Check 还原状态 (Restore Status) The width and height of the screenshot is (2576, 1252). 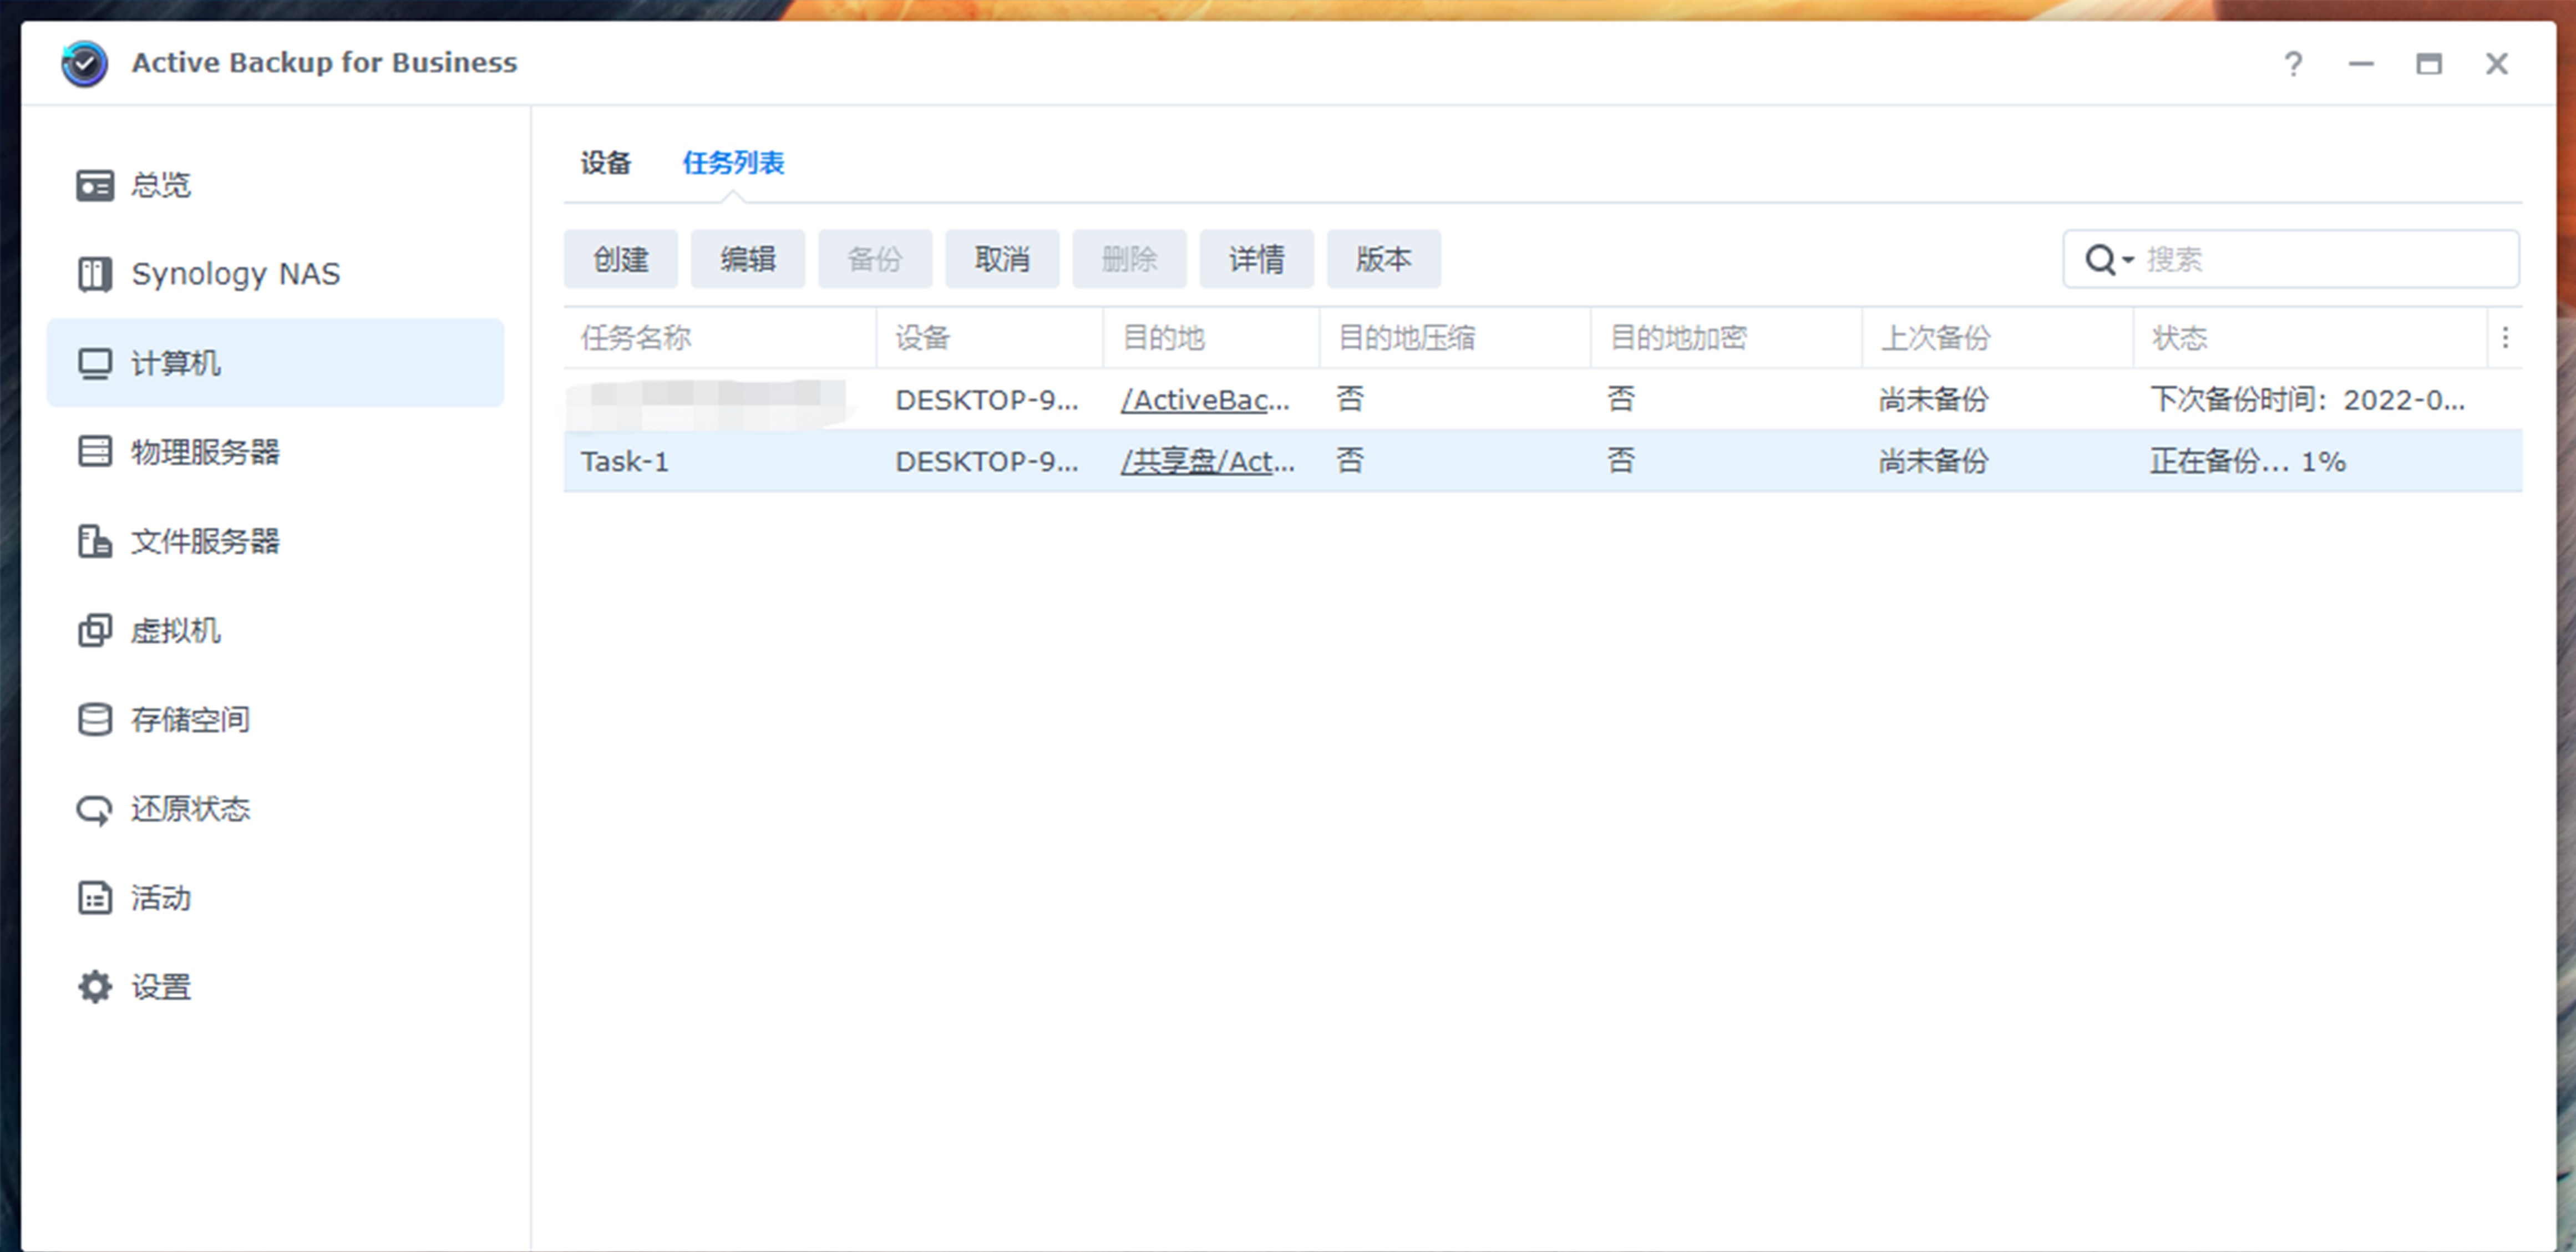point(190,809)
